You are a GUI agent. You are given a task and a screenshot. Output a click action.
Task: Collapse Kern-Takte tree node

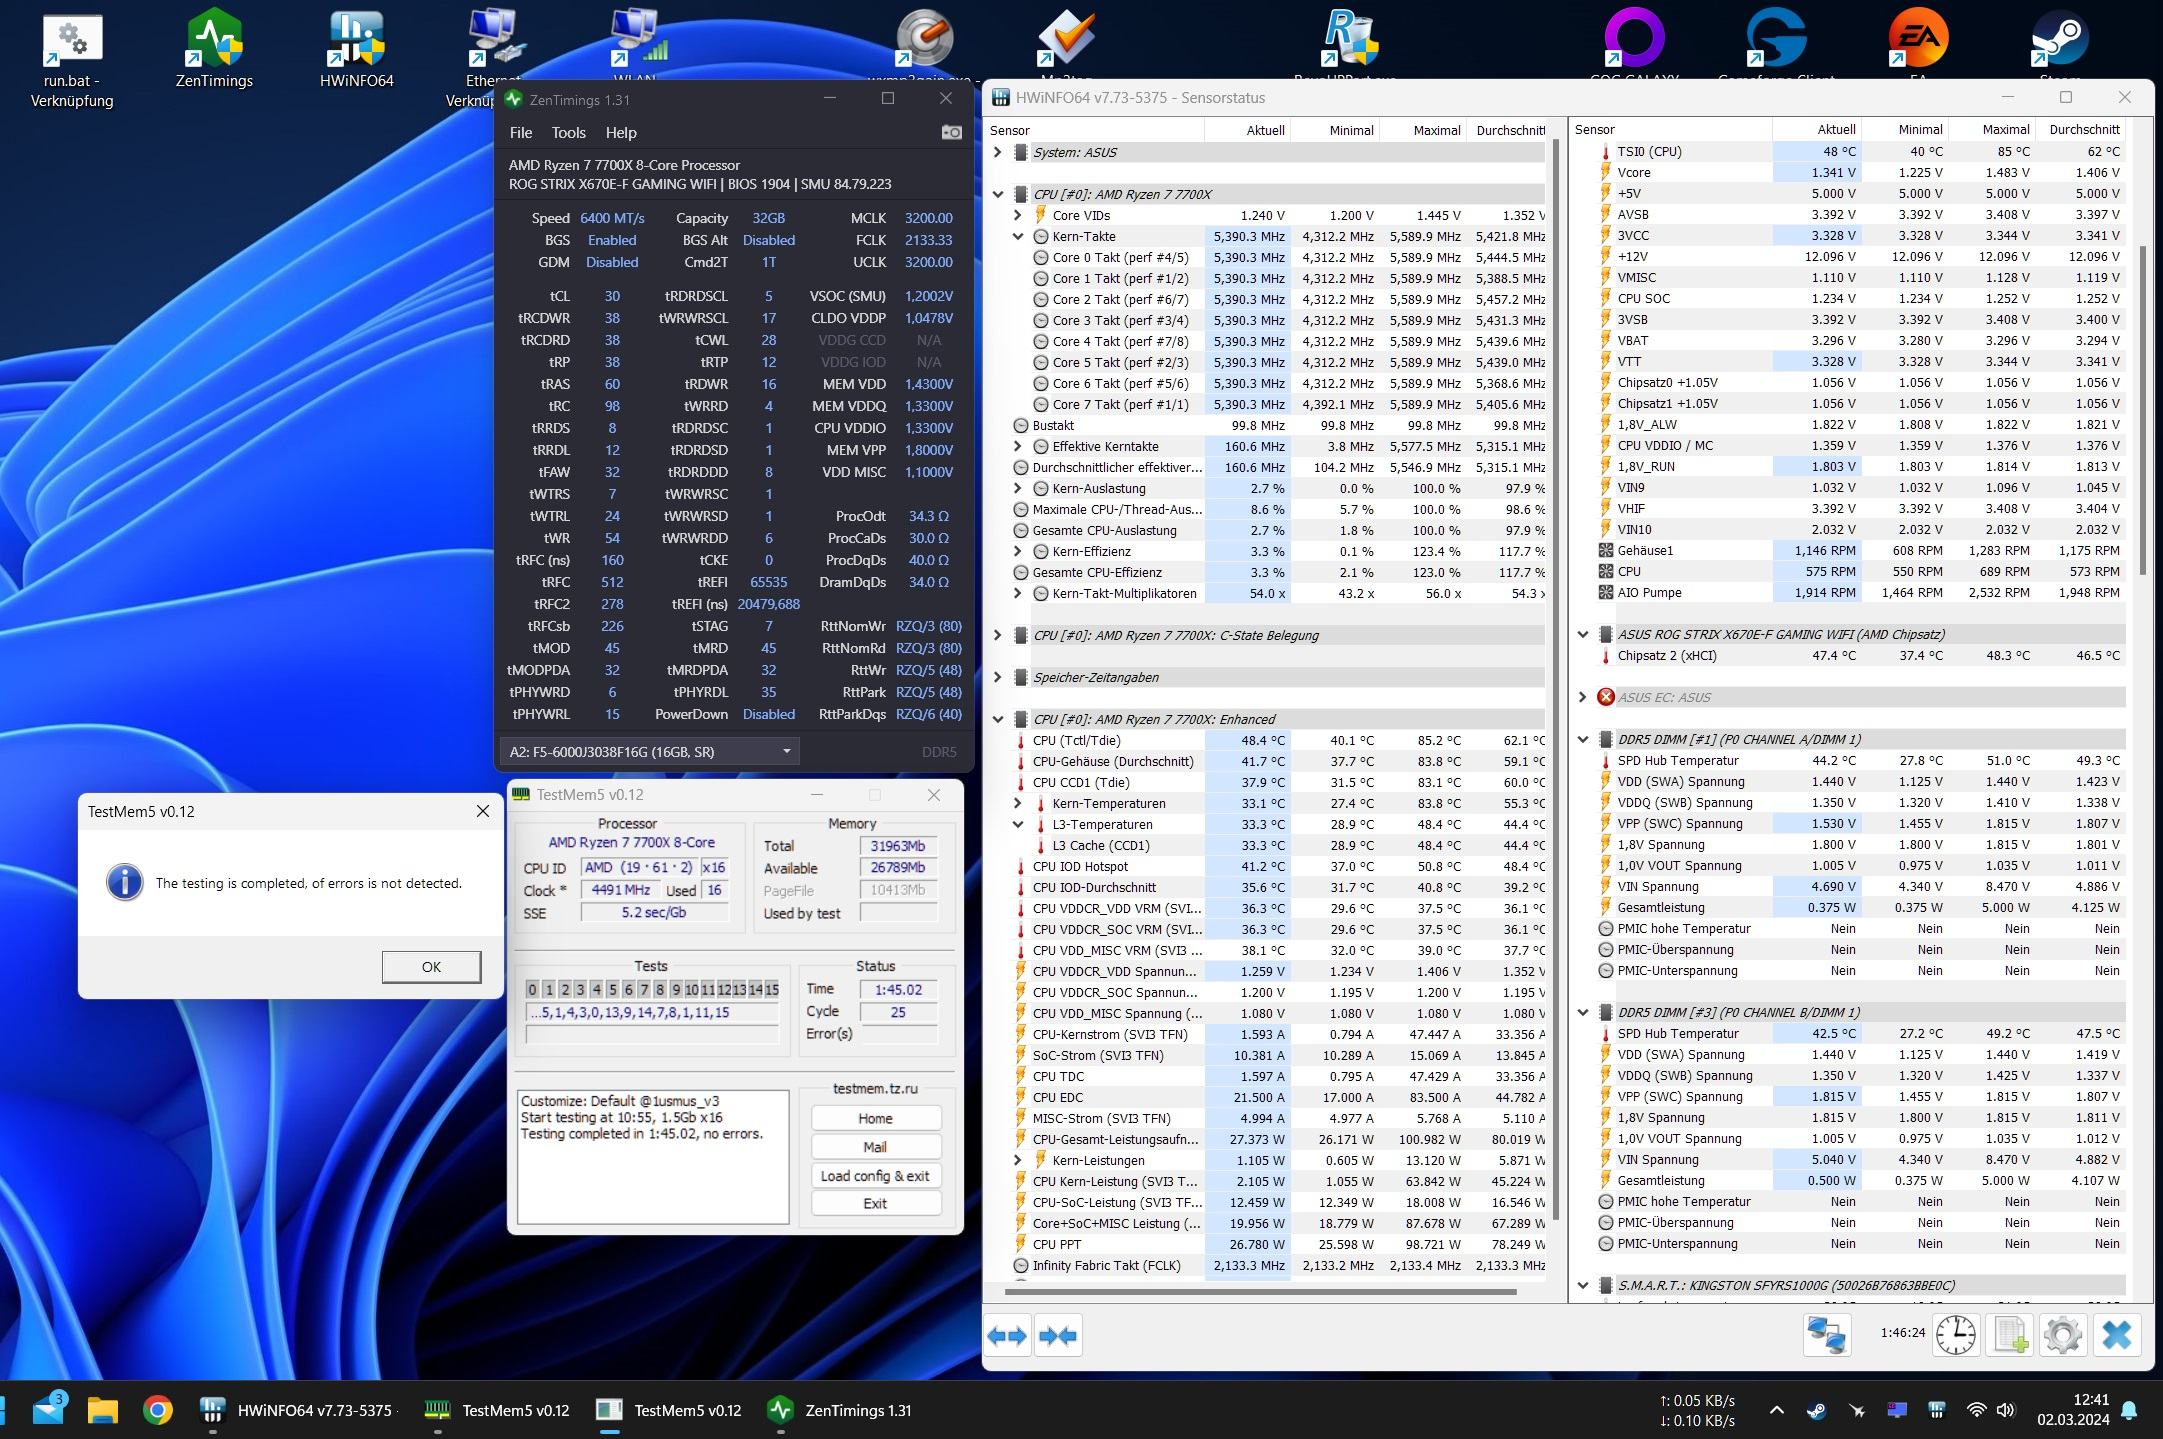pyautogui.click(x=1018, y=236)
